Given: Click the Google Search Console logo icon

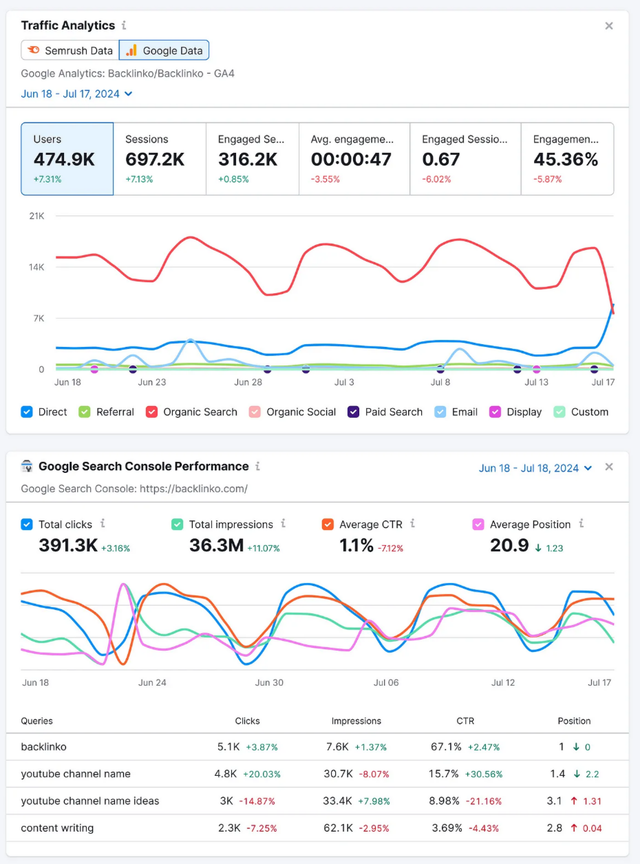Looking at the screenshot, I should (27, 467).
